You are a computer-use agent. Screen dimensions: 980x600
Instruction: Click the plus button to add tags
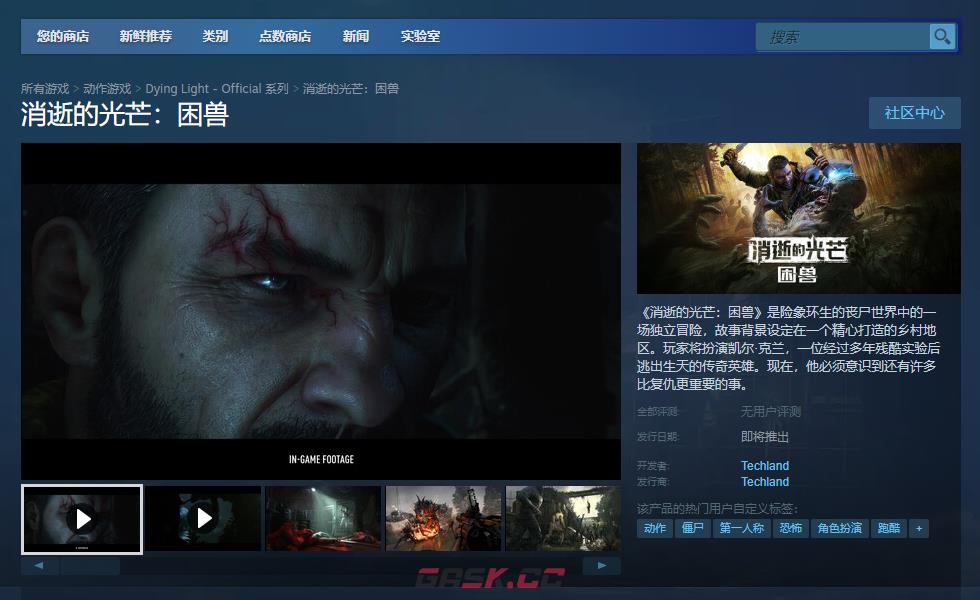coord(919,528)
